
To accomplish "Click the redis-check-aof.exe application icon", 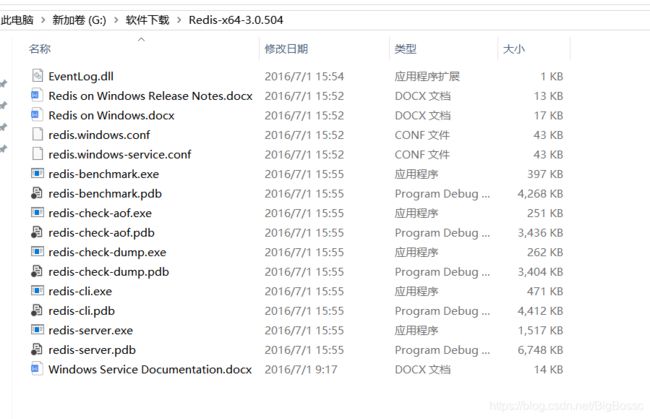I will (x=37, y=213).
